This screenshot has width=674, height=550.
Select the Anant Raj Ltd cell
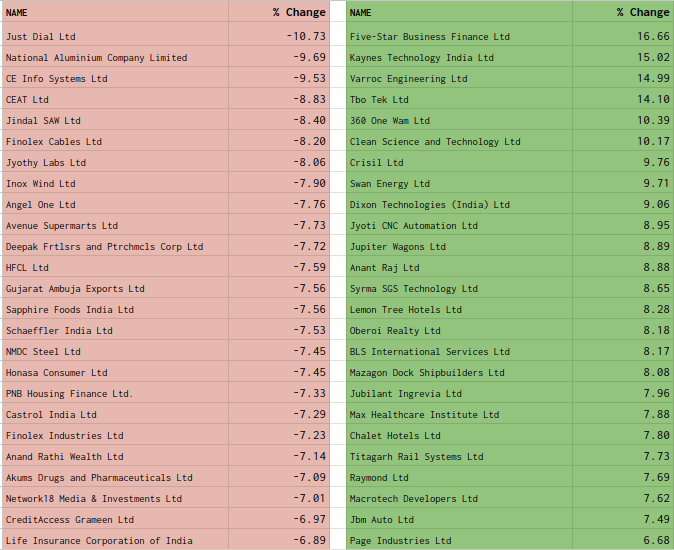pyautogui.click(x=459, y=268)
